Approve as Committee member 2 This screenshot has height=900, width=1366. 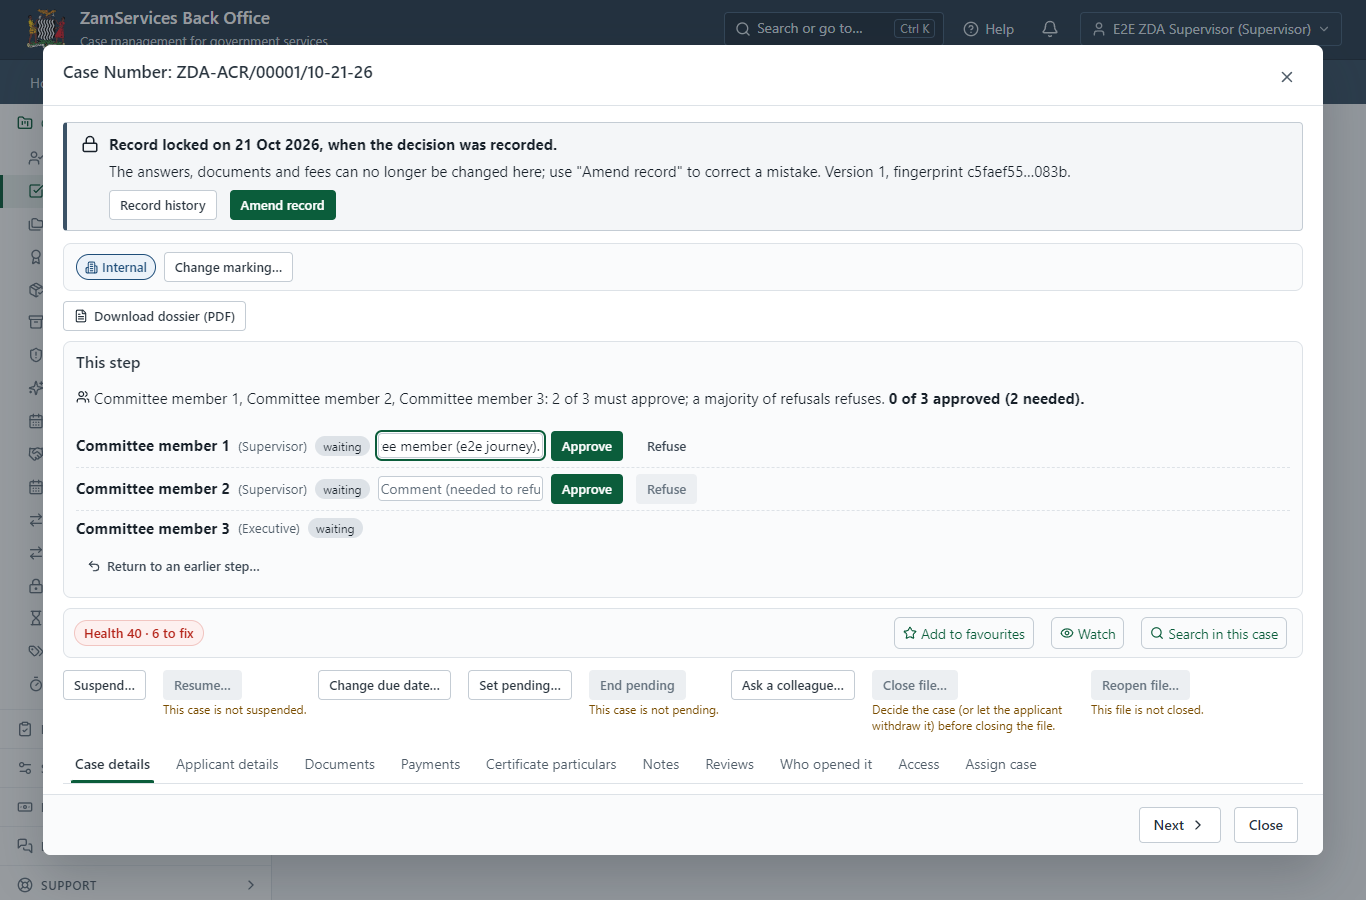coord(587,489)
